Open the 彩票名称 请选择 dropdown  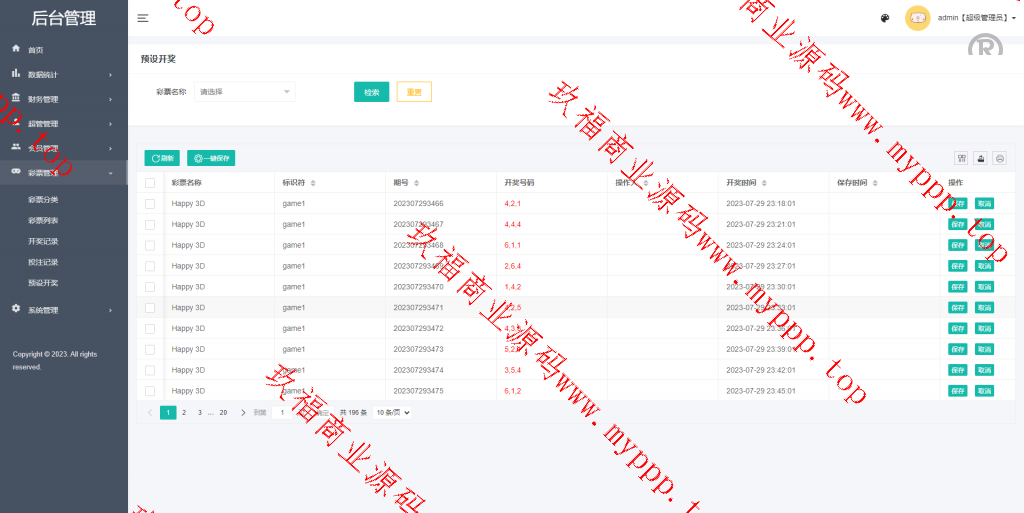pos(245,92)
